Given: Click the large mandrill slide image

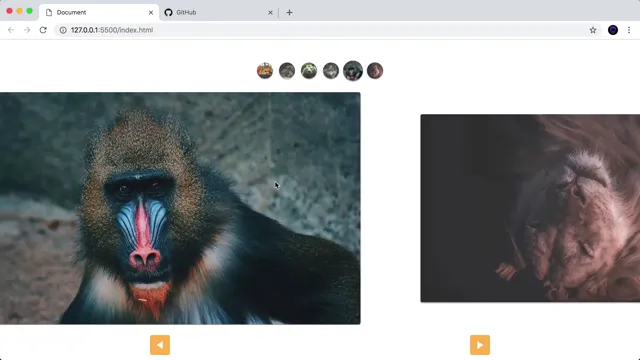Looking at the screenshot, I should (180, 208).
